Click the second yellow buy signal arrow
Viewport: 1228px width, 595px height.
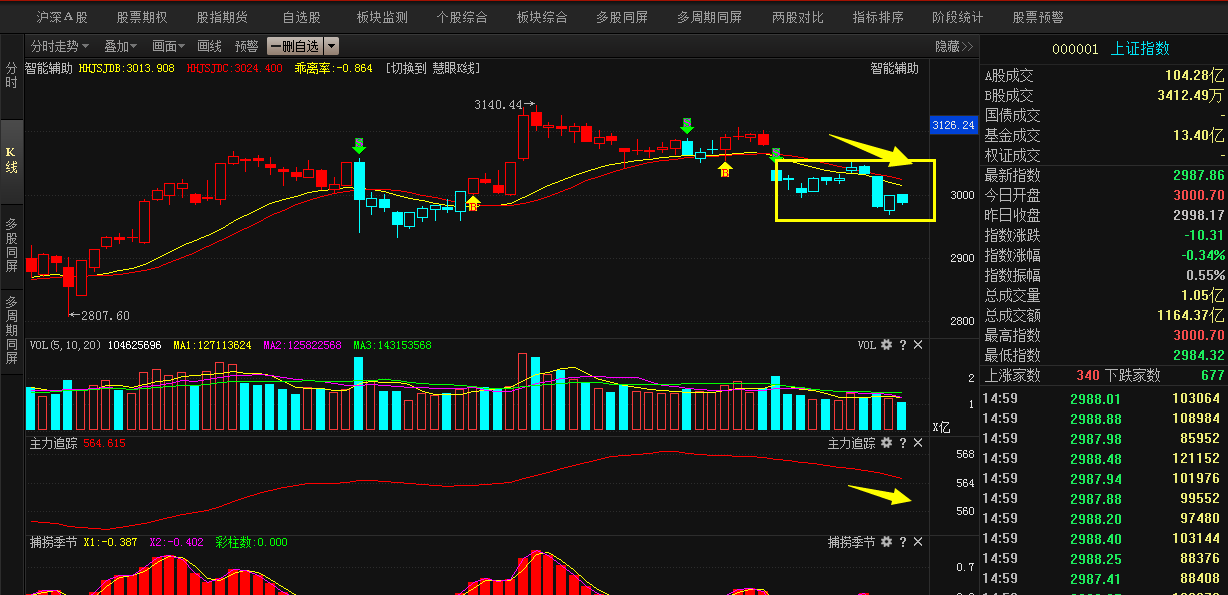pyautogui.click(x=725, y=169)
